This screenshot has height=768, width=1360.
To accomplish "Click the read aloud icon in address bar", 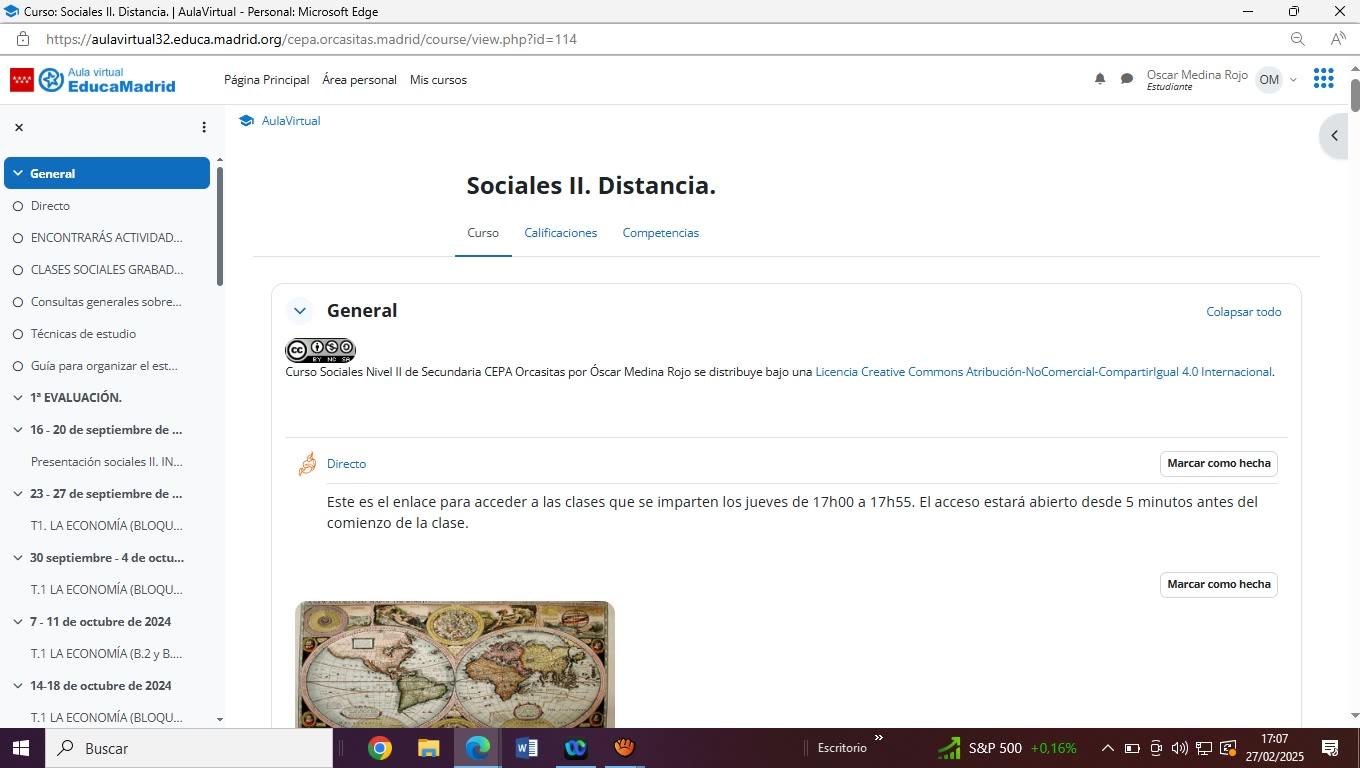I will (x=1338, y=39).
